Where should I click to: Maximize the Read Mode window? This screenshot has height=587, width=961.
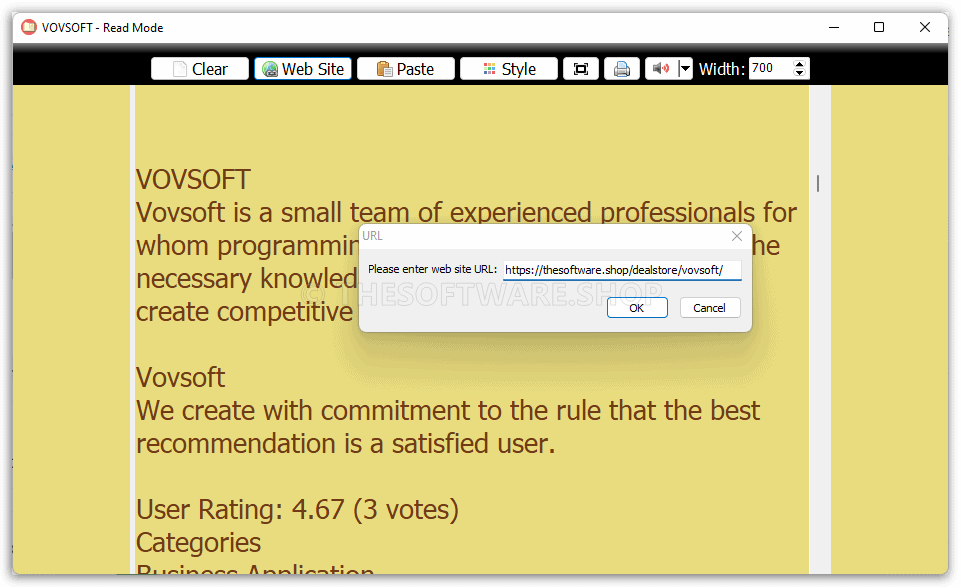pos(879,28)
